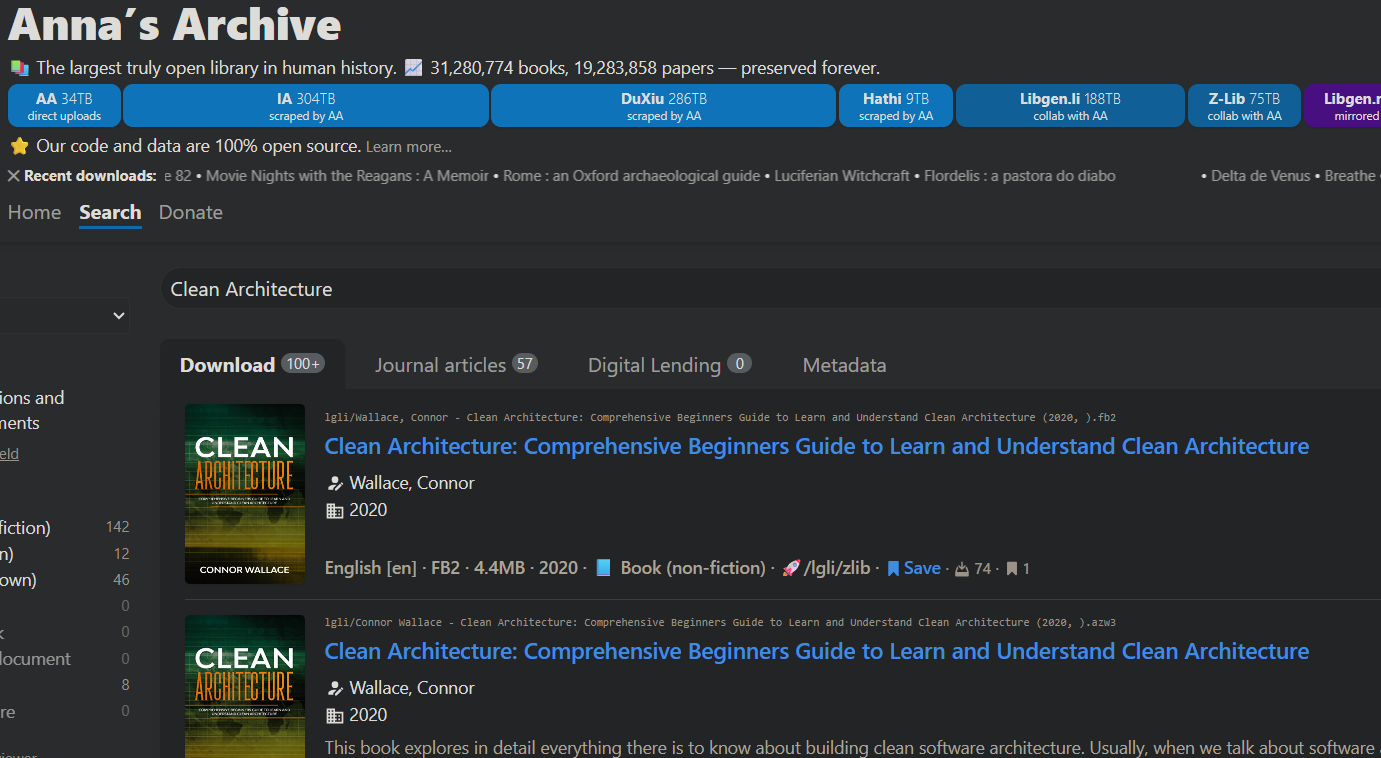Click the blue book icon before Book (non-fiction)
The image size is (1381, 758).
603,568
